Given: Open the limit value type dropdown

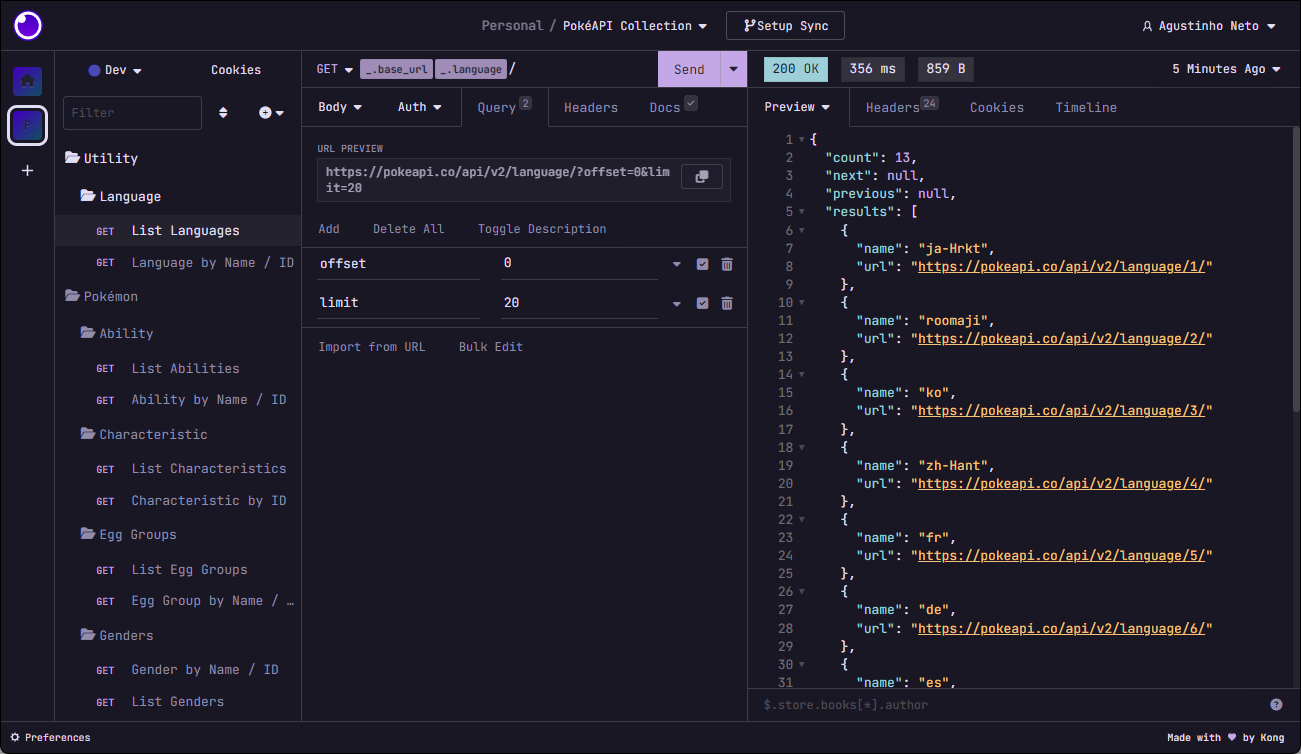Looking at the screenshot, I should (677, 303).
